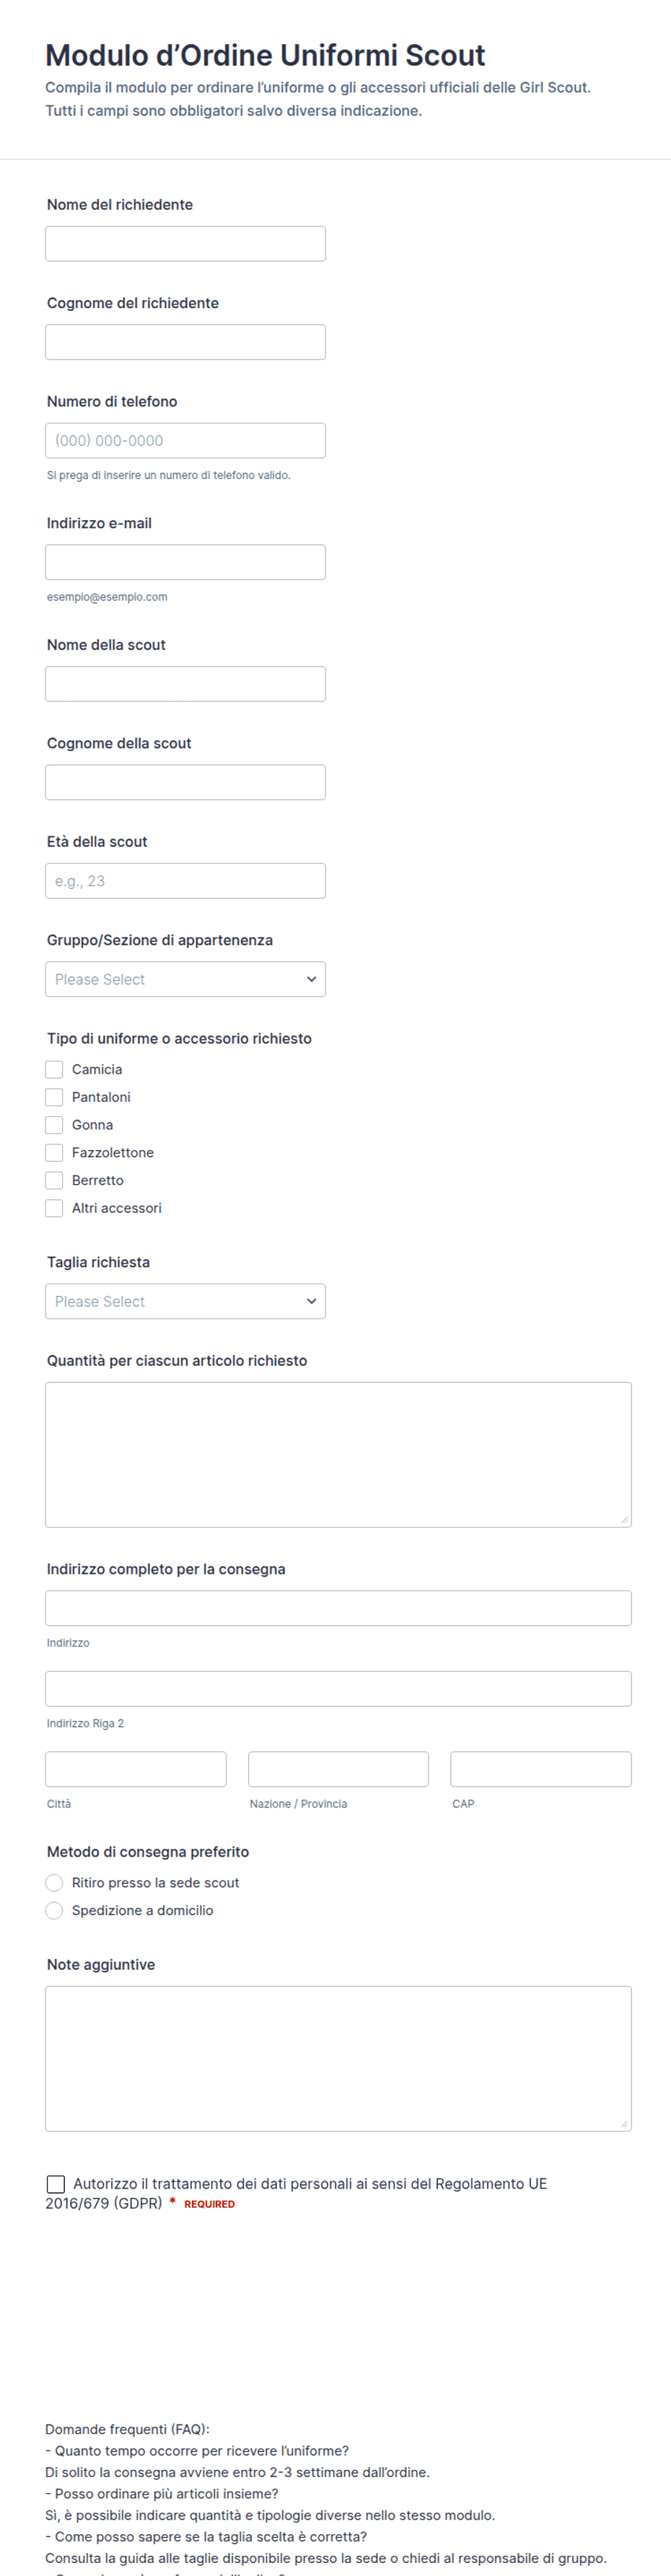Select the Età della scout field
Viewport: 671px width, 2576px height.
pyautogui.click(x=185, y=881)
